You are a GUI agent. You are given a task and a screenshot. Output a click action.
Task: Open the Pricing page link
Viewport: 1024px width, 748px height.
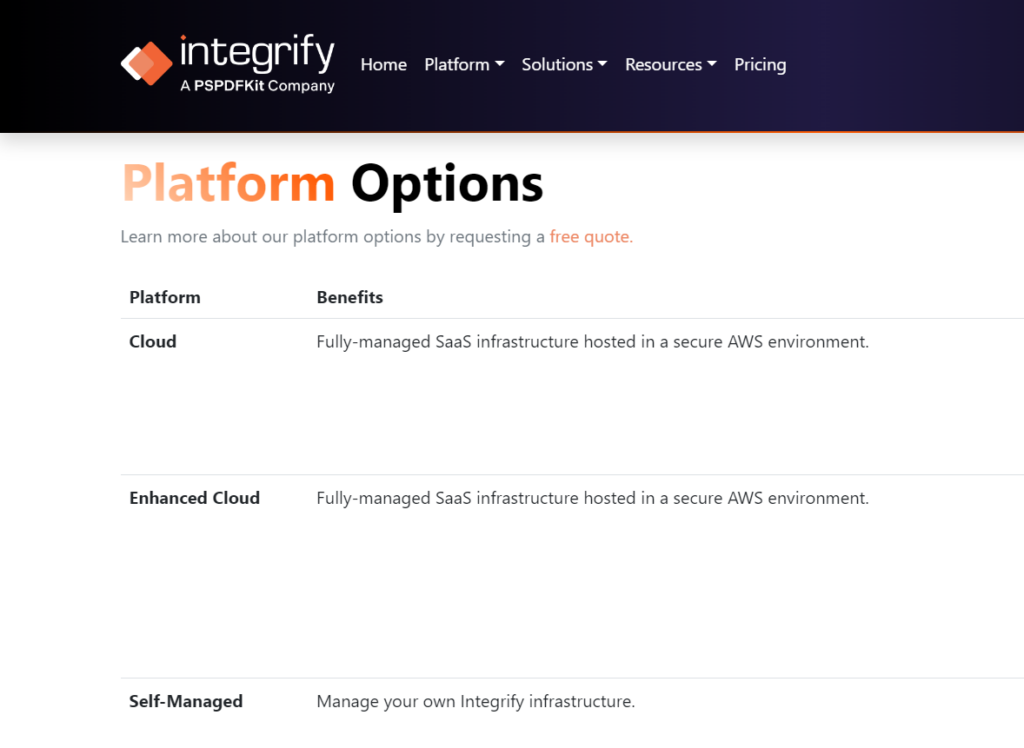pyautogui.click(x=760, y=65)
